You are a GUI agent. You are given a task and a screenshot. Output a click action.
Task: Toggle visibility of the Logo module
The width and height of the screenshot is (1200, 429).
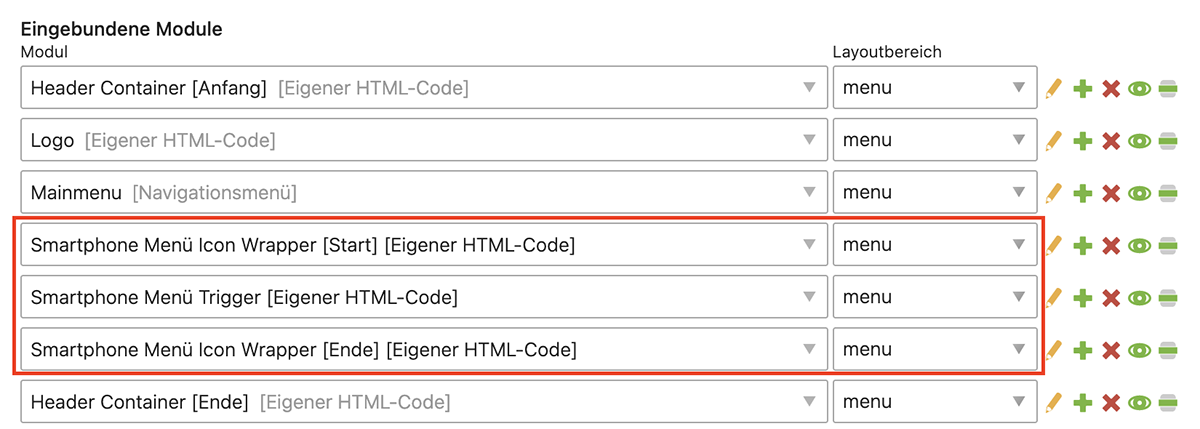(1139, 142)
